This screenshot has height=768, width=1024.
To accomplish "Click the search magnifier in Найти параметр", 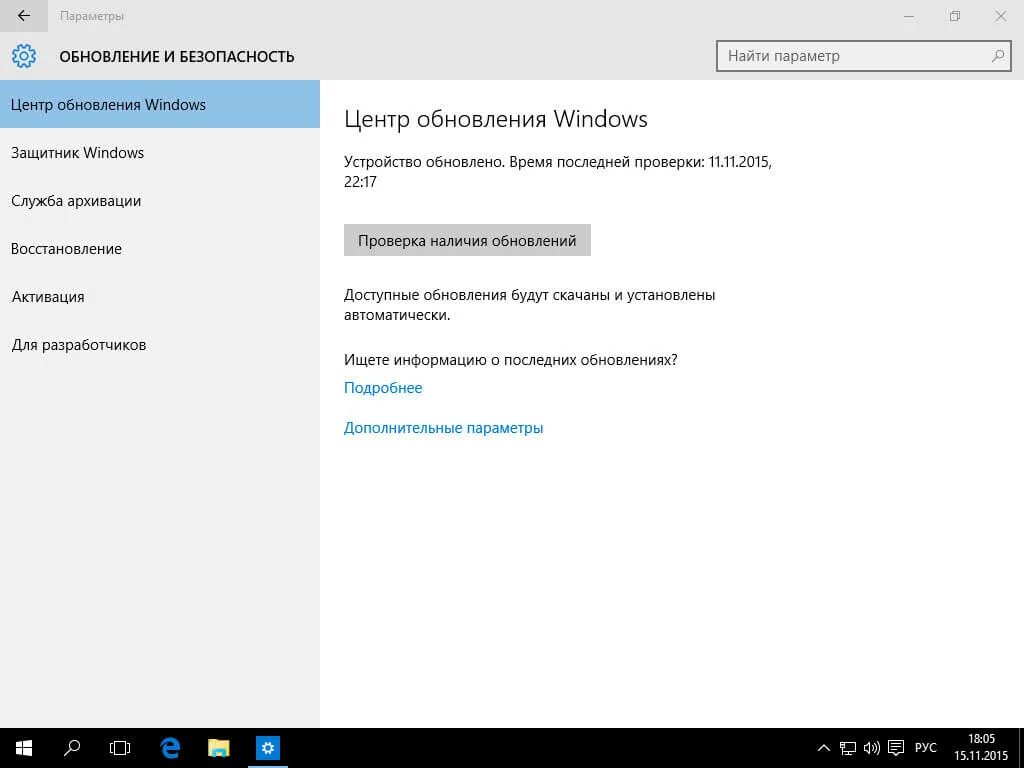I will click(x=997, y=56).
